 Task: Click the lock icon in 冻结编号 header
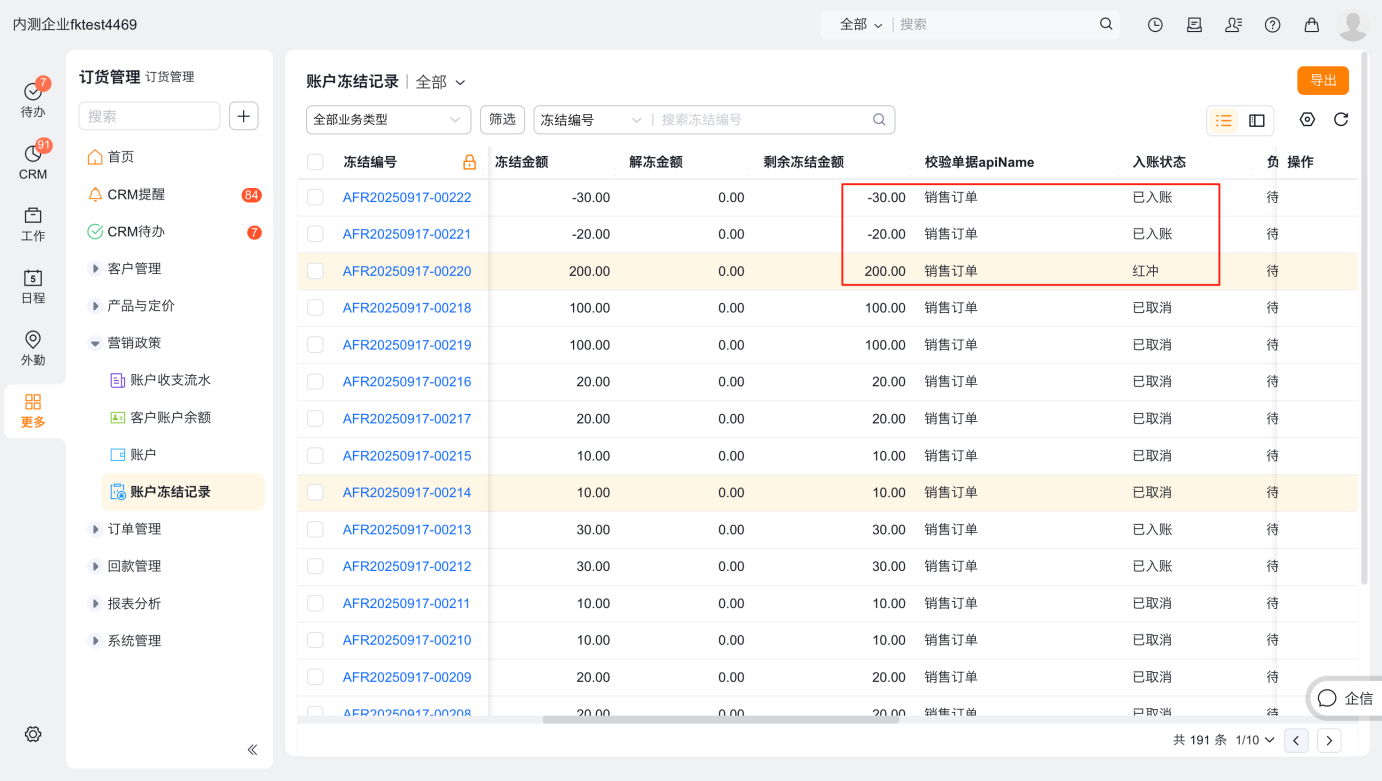pos(469,162)
